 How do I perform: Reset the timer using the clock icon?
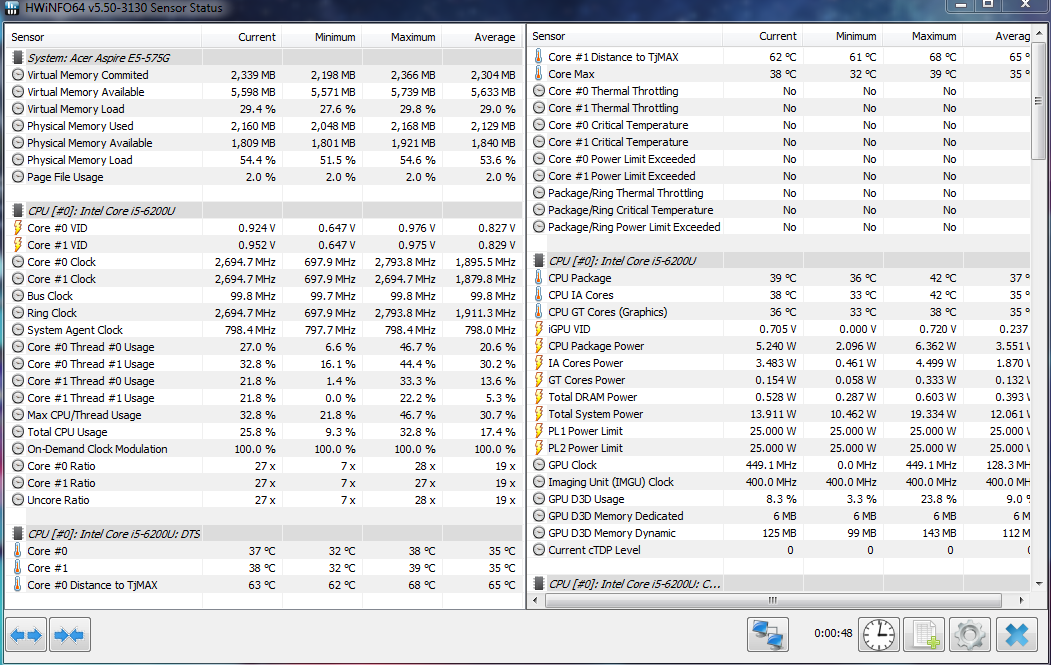[x=878, y=634]
